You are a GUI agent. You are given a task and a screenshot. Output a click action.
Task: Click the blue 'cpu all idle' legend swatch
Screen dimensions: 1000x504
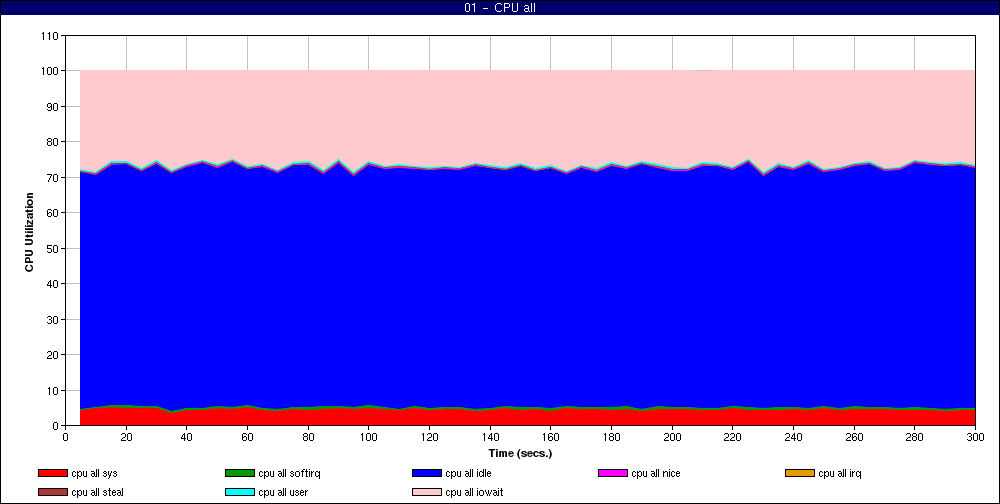click(427, 473)
